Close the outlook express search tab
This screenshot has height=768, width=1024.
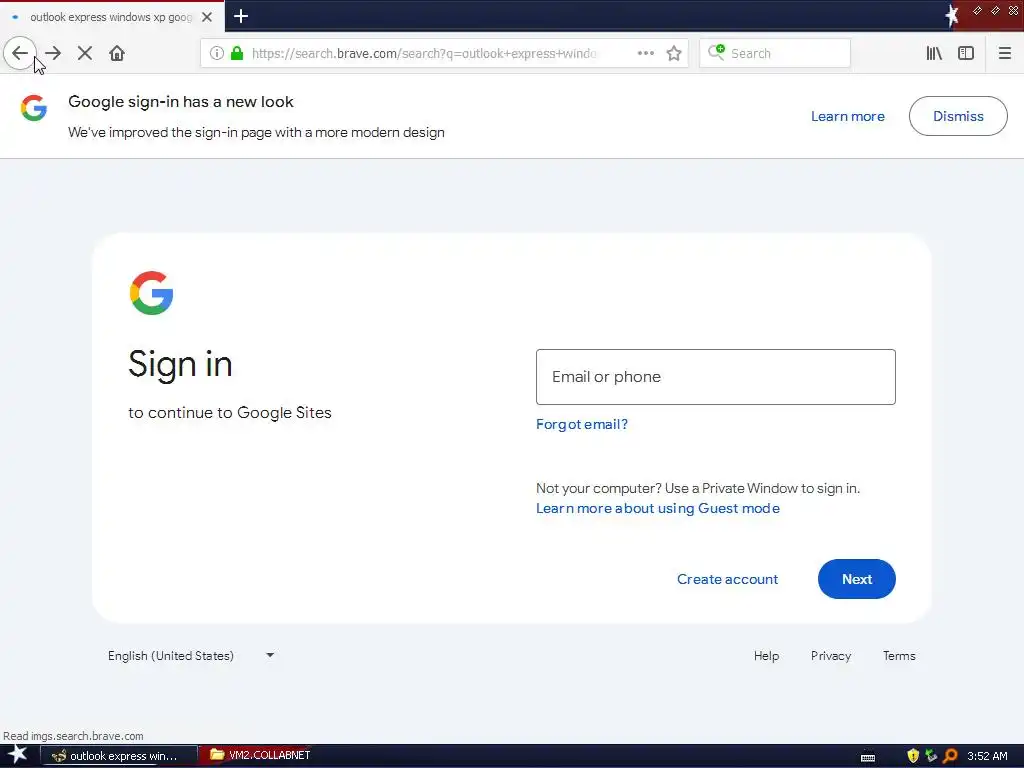(x=207, y=17)
